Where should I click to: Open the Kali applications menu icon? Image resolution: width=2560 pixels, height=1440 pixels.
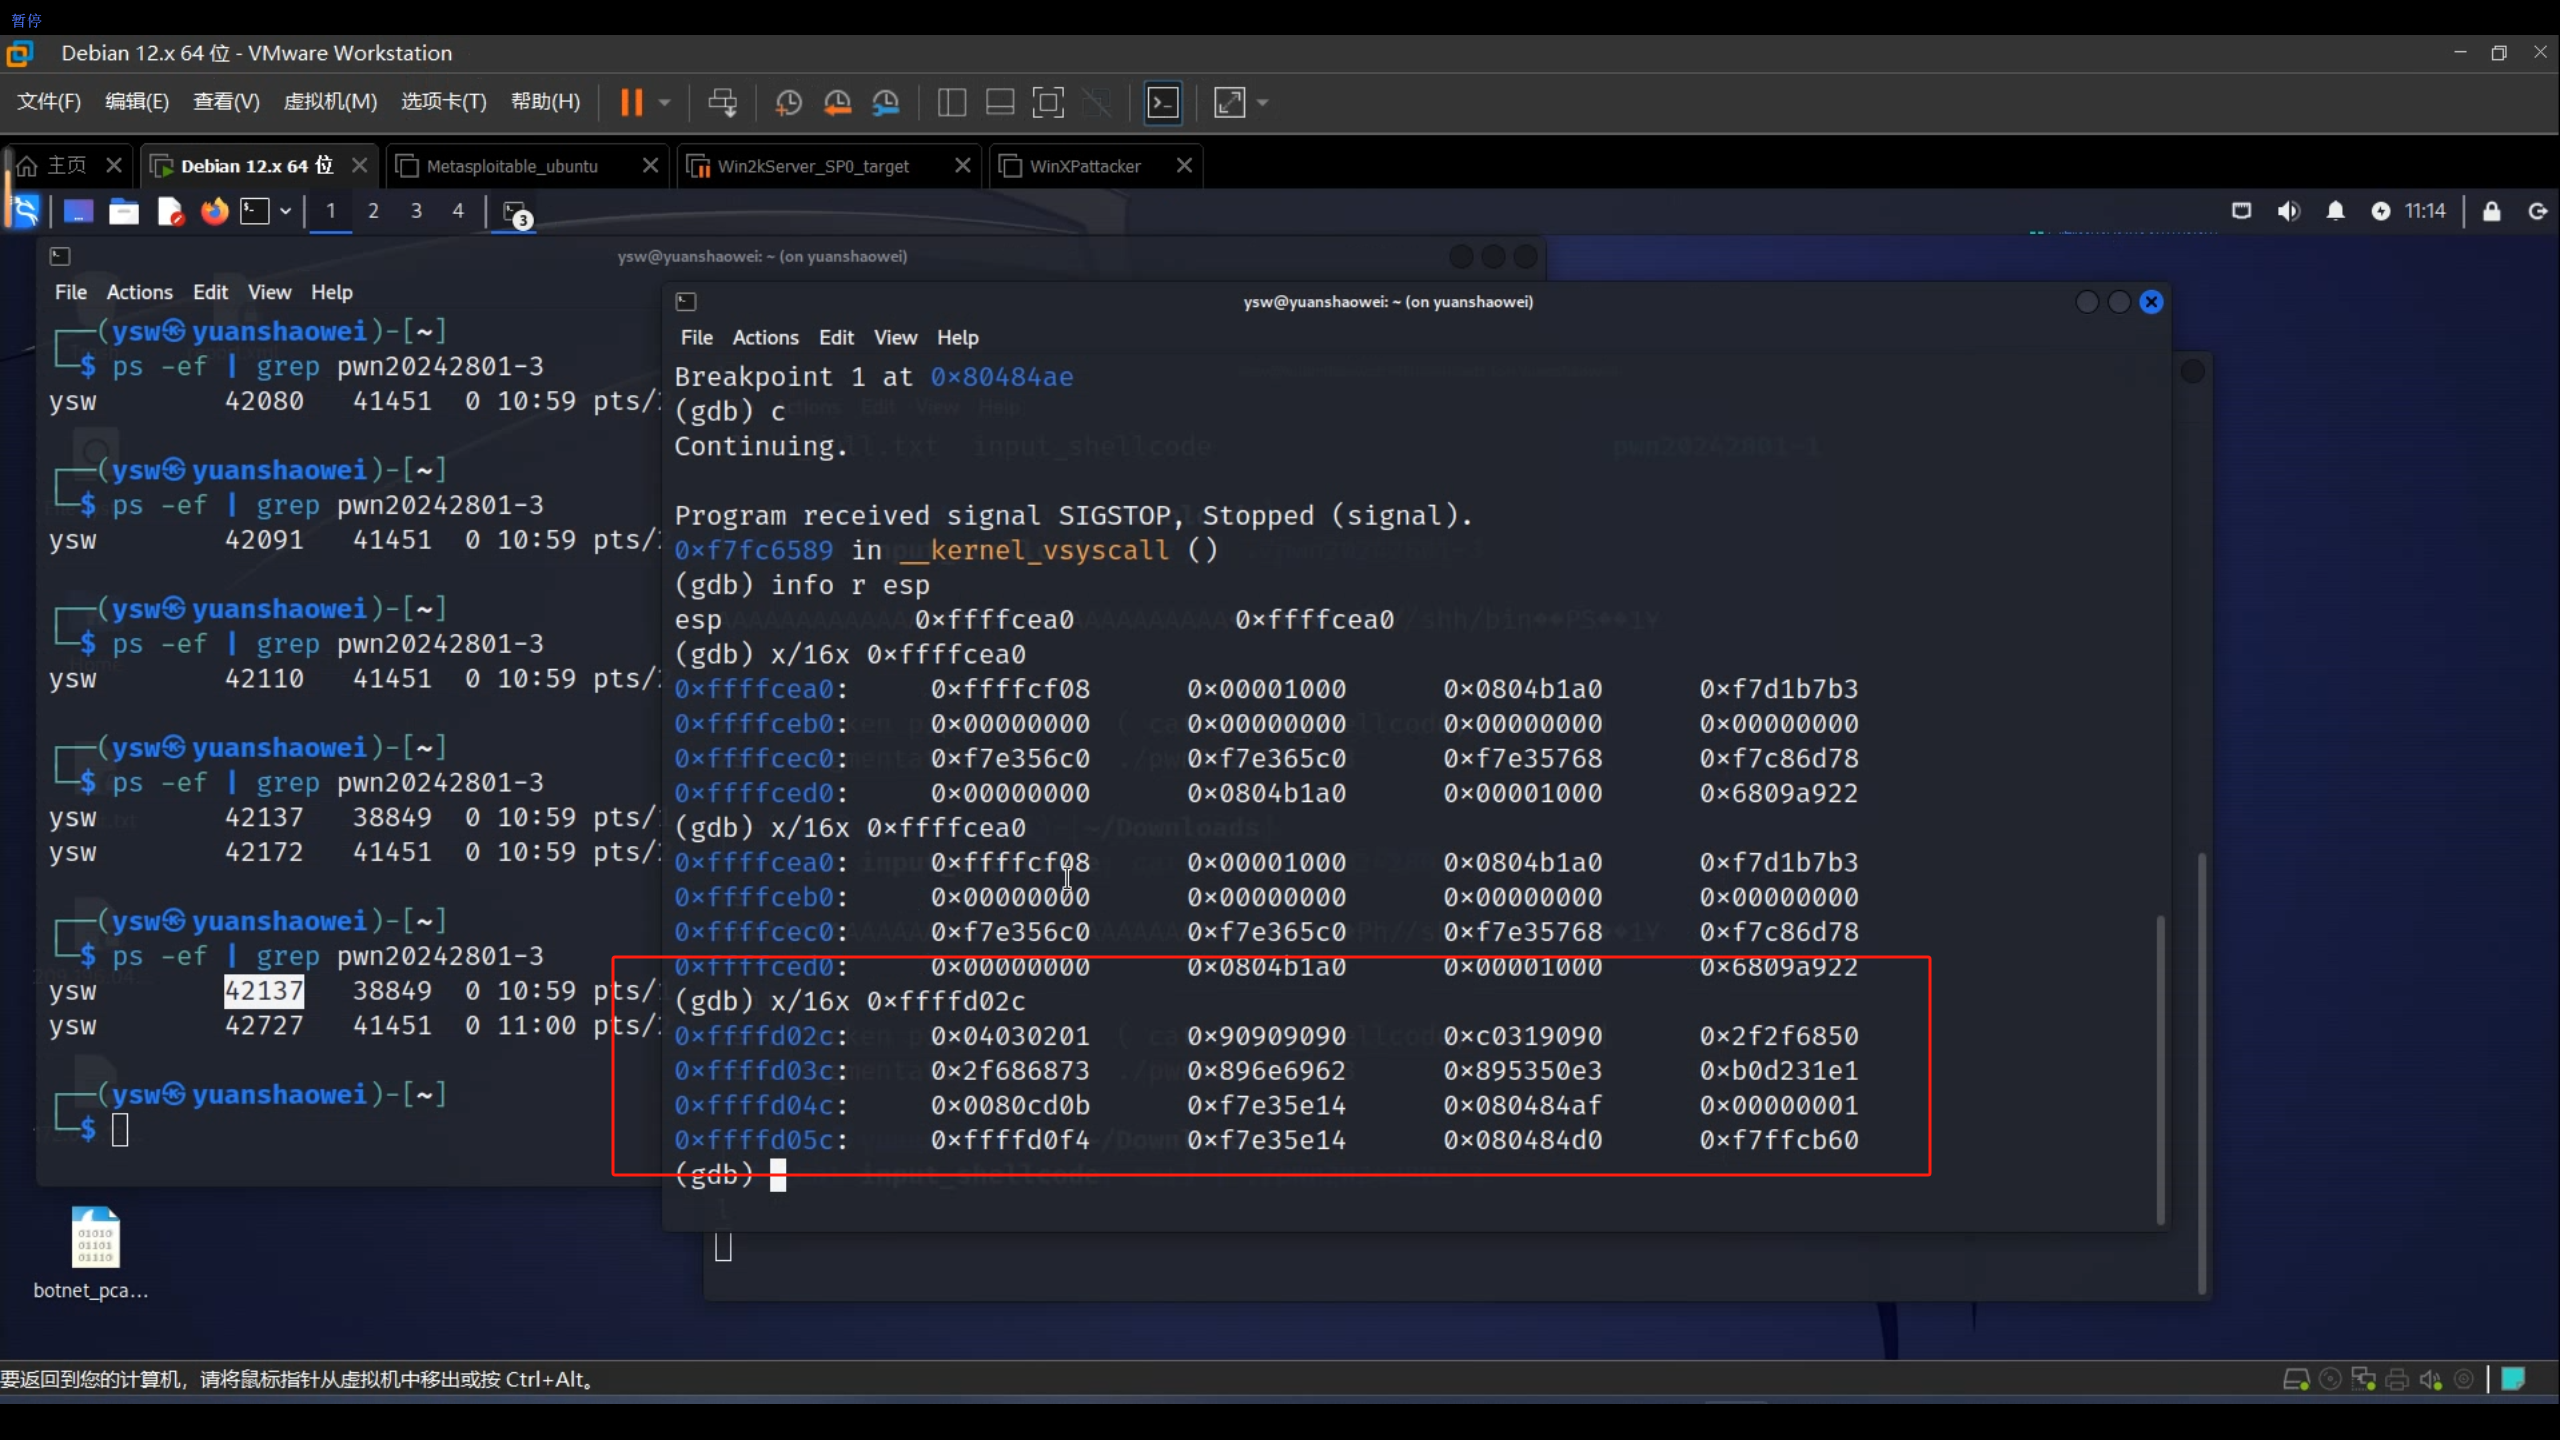click(x=25, y=211)
